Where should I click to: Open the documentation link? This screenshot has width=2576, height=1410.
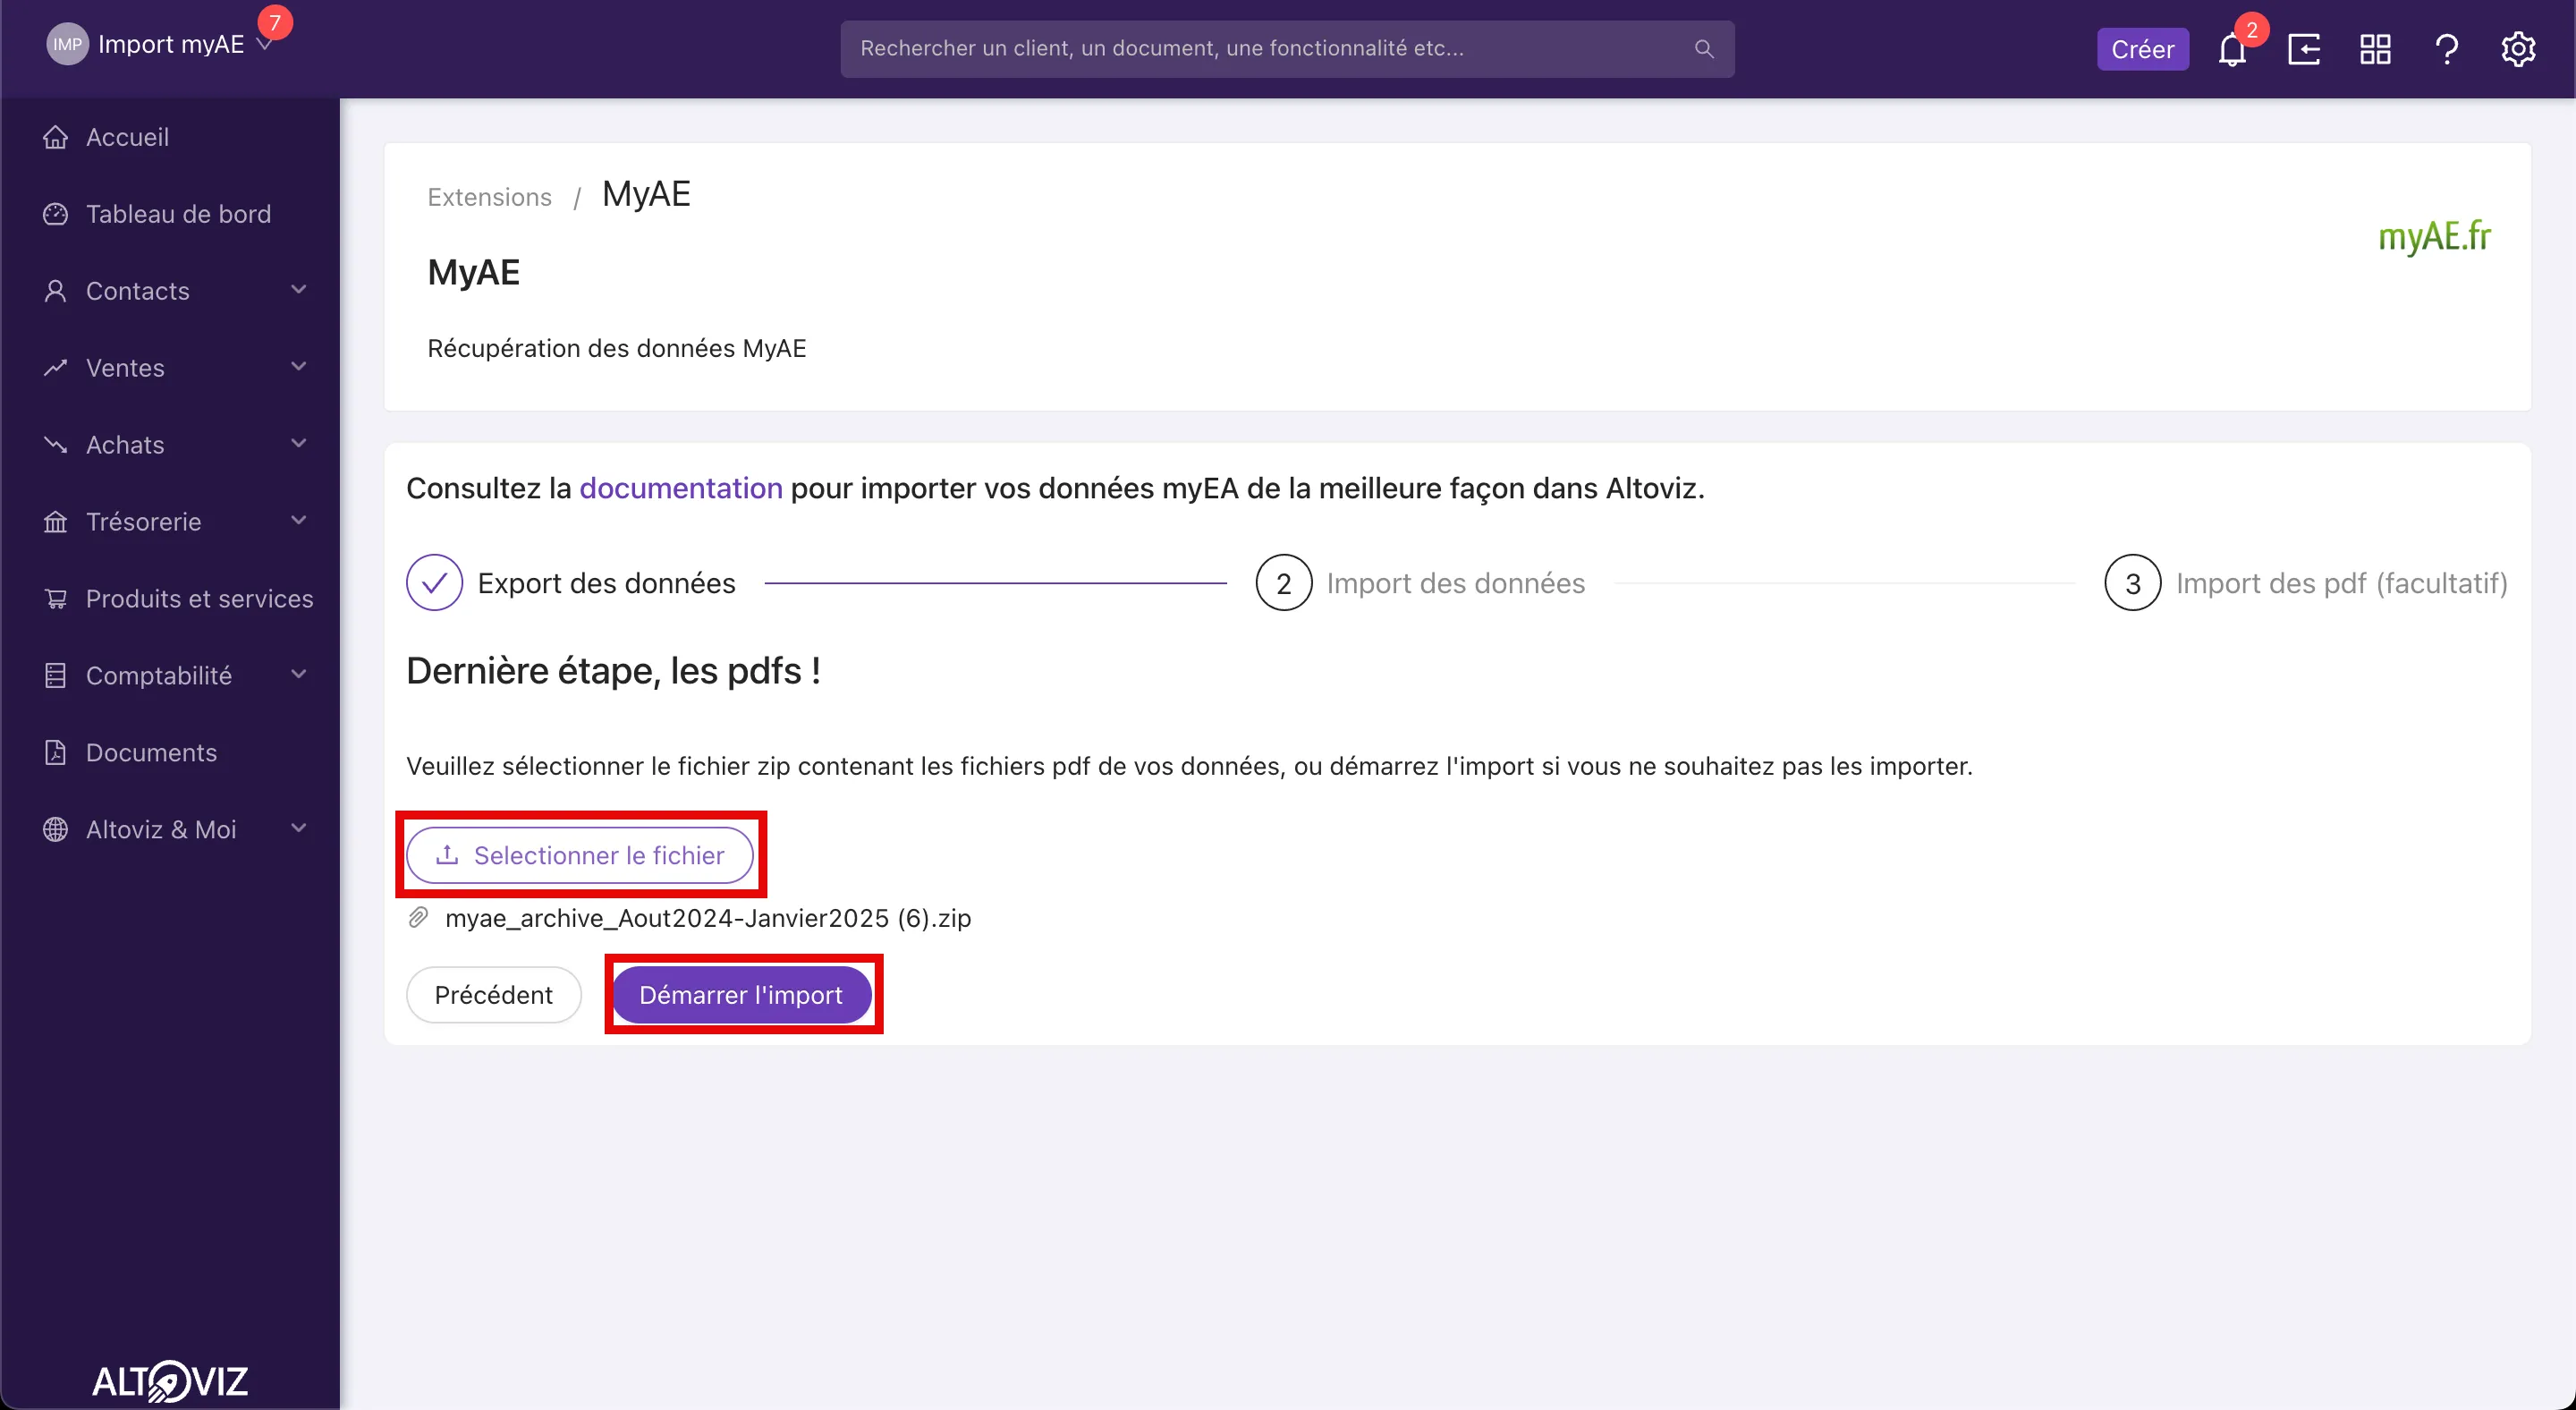[681, 488]
